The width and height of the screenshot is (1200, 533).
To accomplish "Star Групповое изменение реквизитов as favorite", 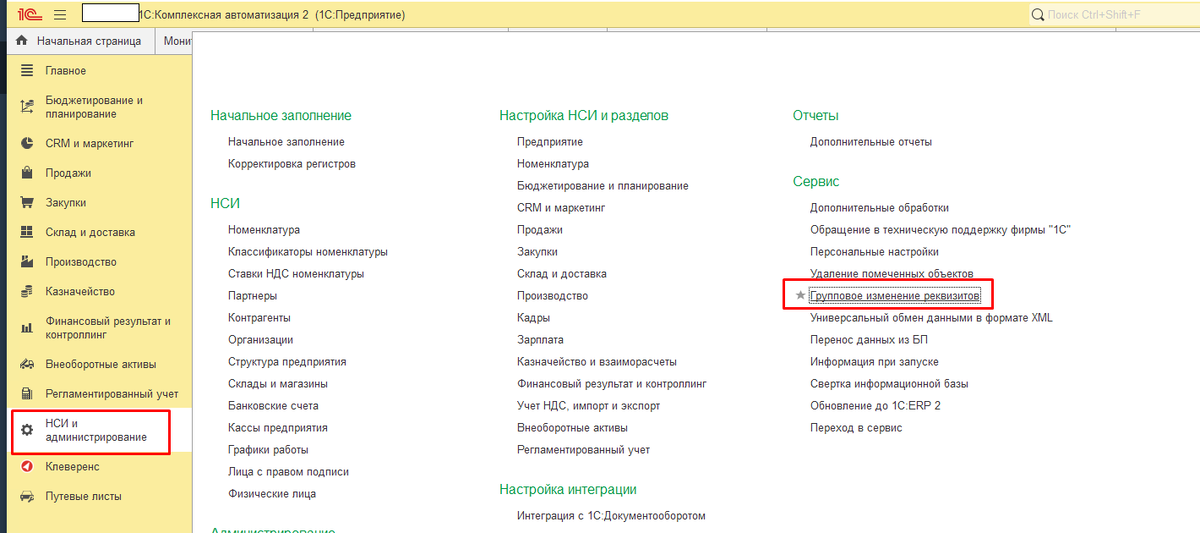I will [799, 296].
